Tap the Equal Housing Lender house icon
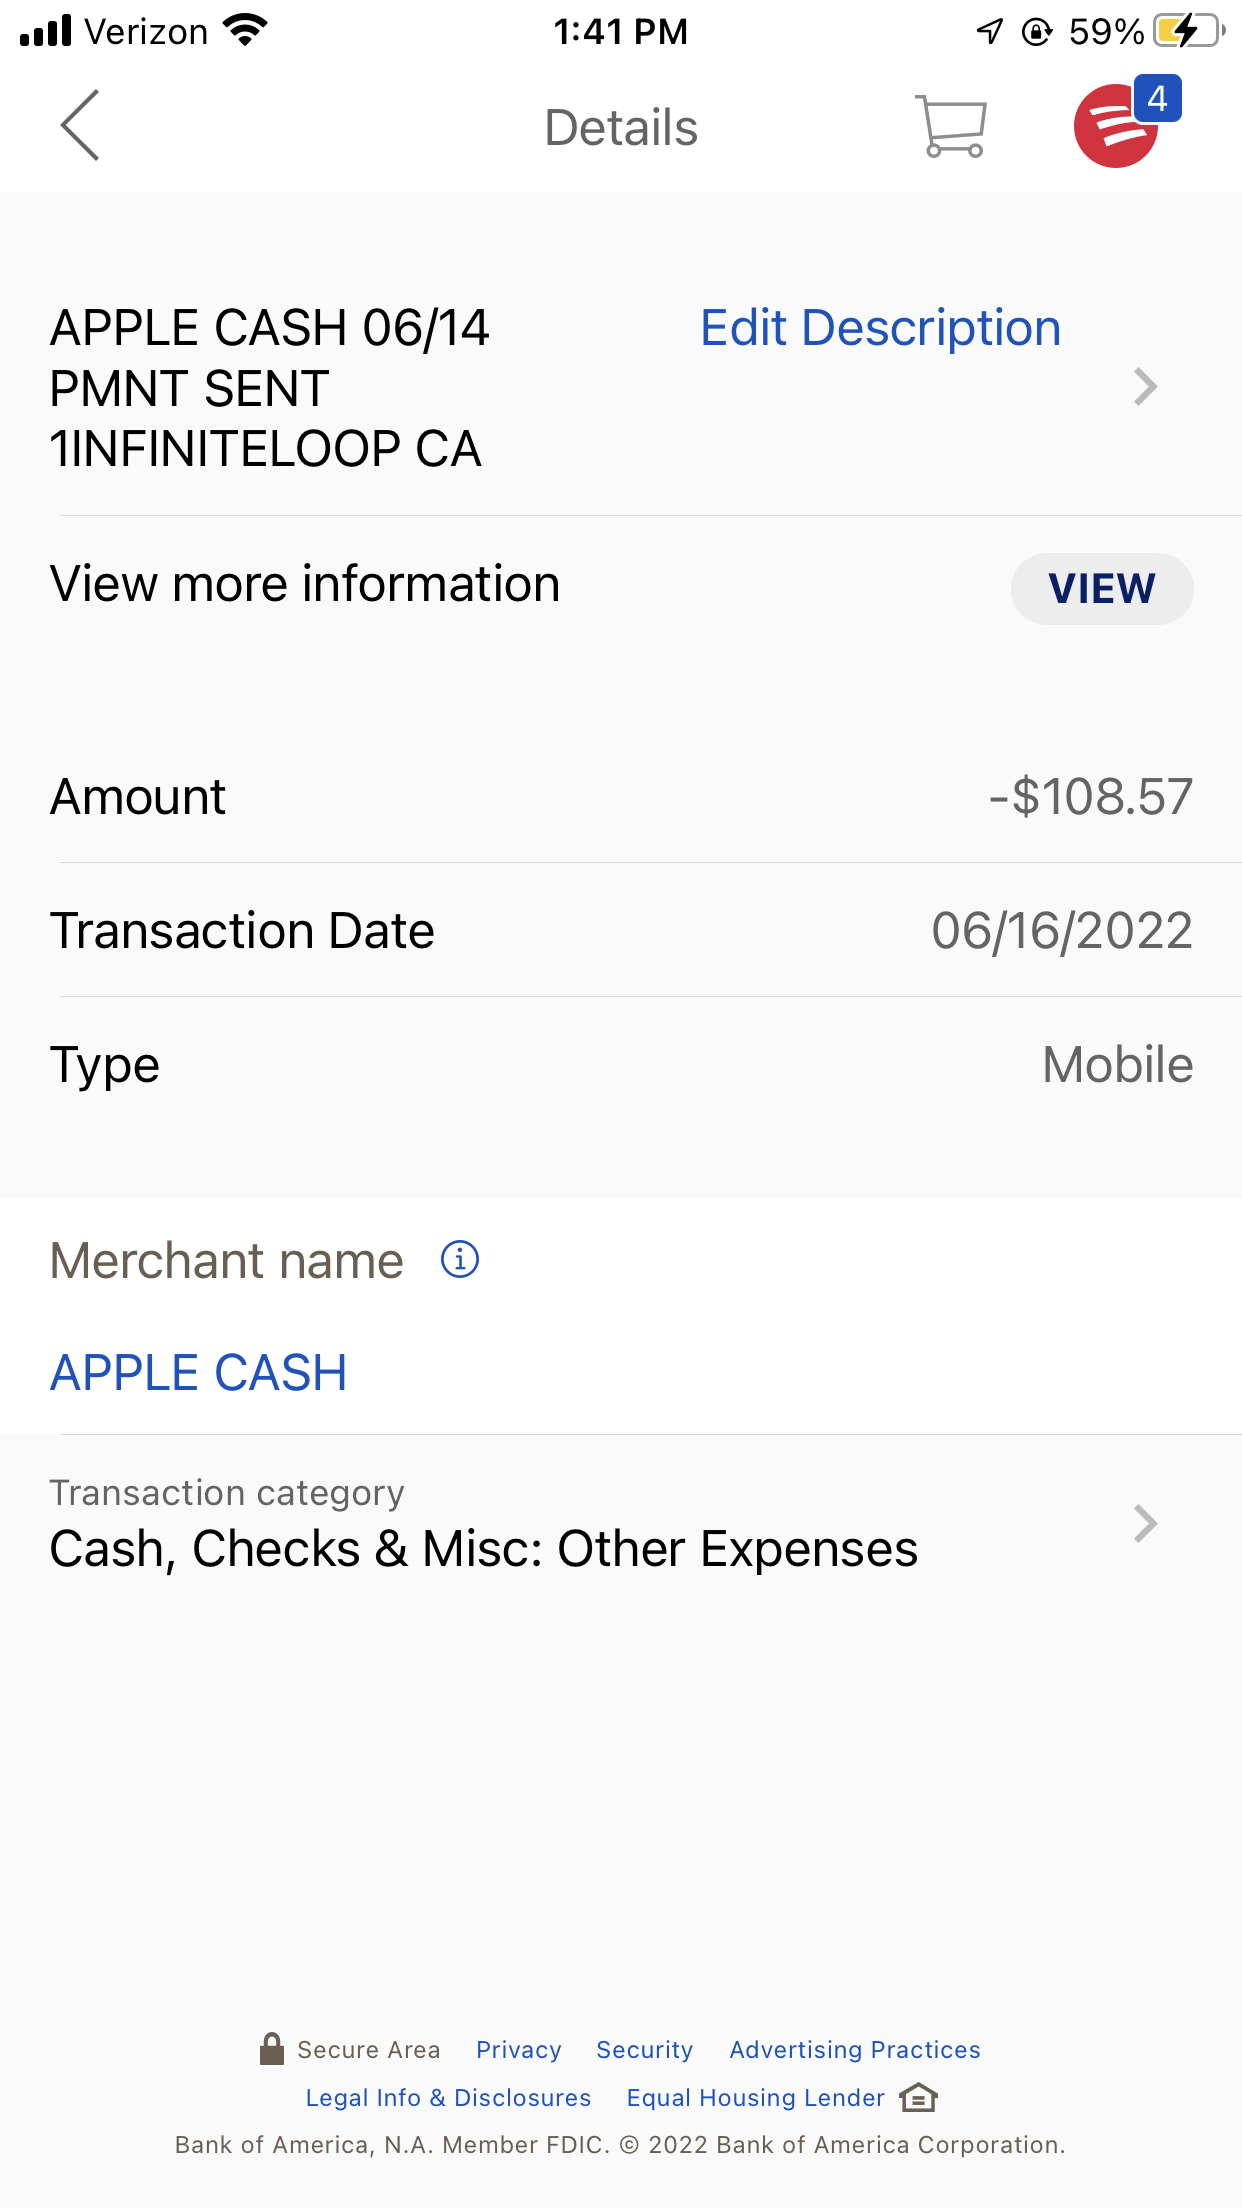 click(918, 2097)
